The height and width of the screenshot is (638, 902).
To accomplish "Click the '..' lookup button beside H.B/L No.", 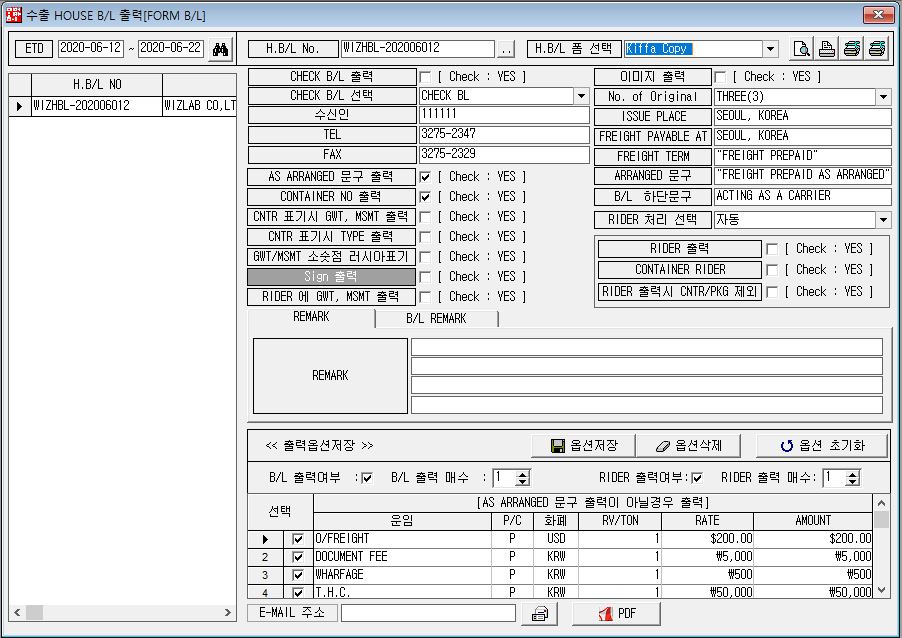I will [x=506, y=50].
